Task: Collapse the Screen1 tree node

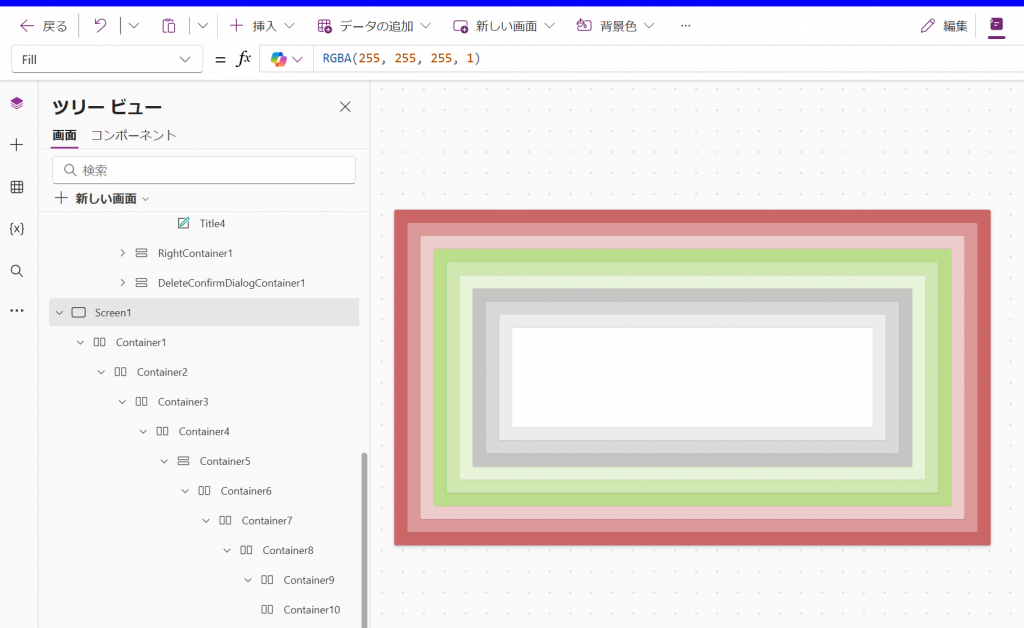Action: point(59,313)
